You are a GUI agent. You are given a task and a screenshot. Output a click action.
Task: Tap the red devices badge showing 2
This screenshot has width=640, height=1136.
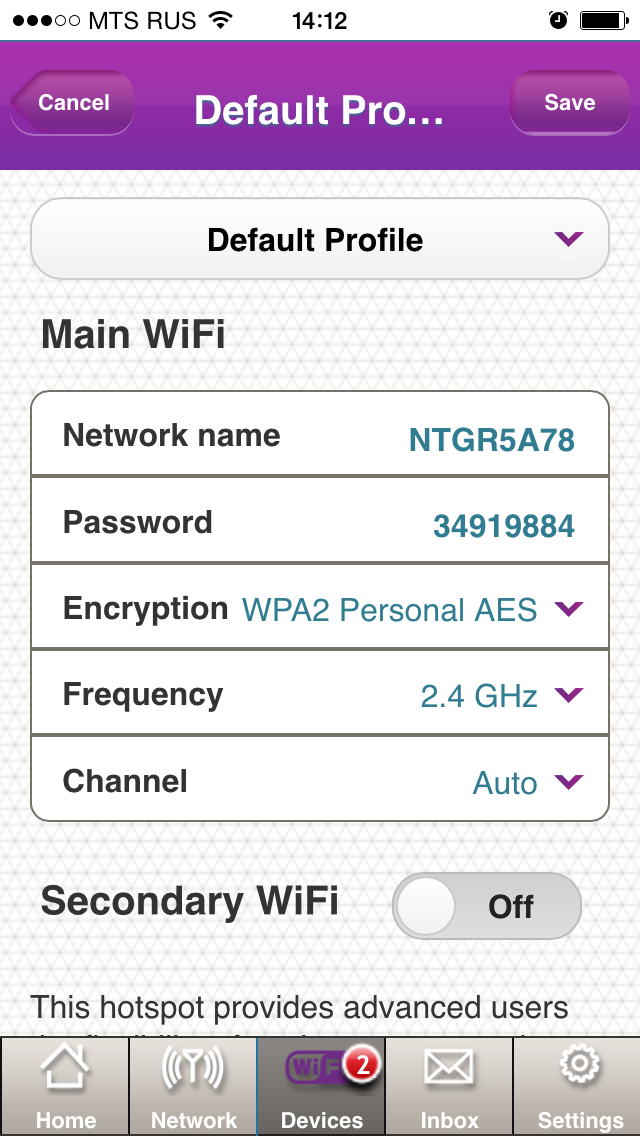[x=362, y=1066]
